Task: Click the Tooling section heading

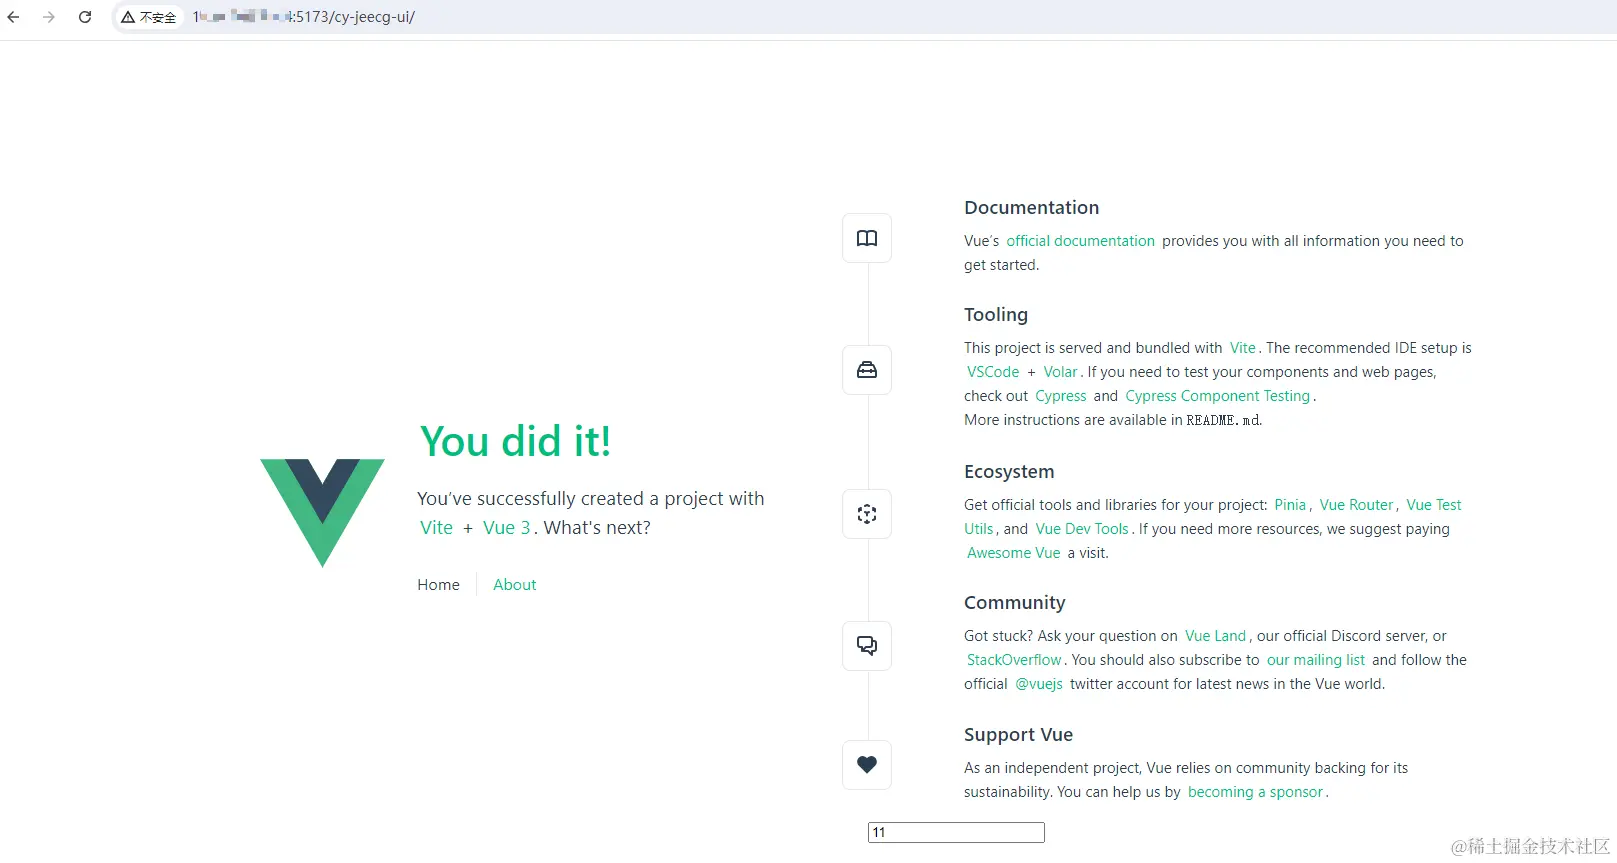Action: 996,315
